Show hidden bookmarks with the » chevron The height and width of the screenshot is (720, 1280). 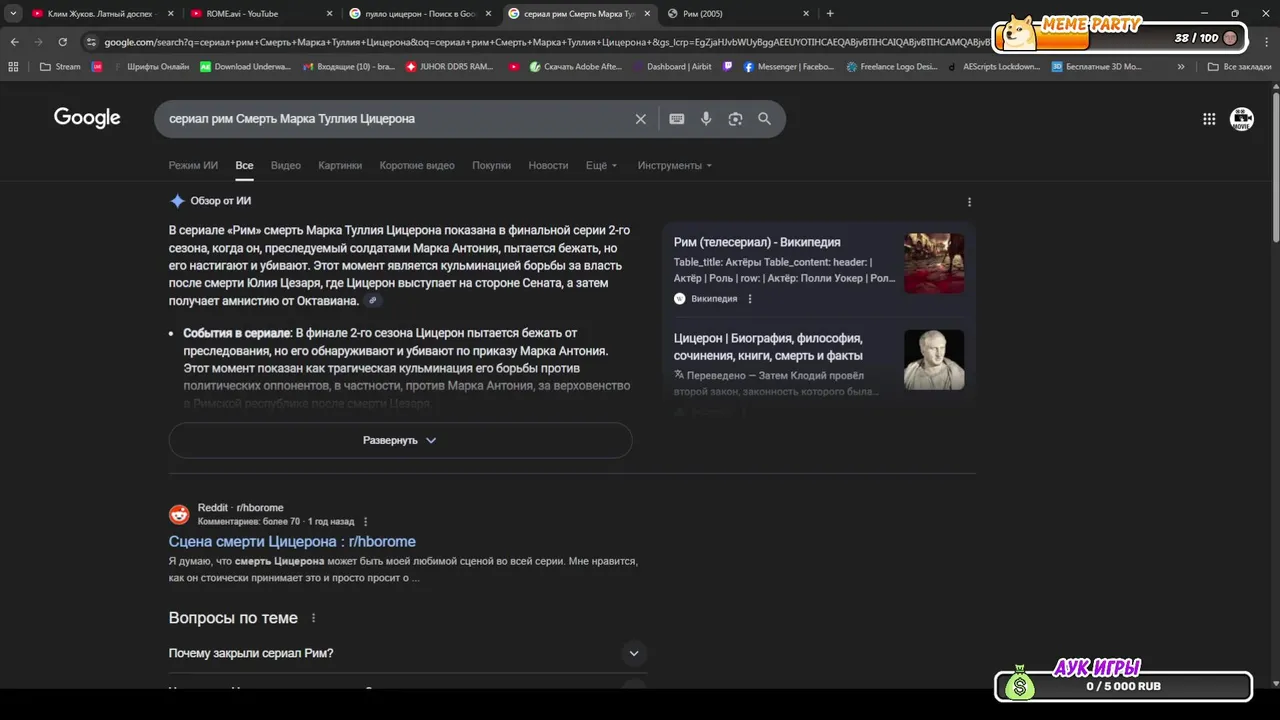tap(1181, 67)
